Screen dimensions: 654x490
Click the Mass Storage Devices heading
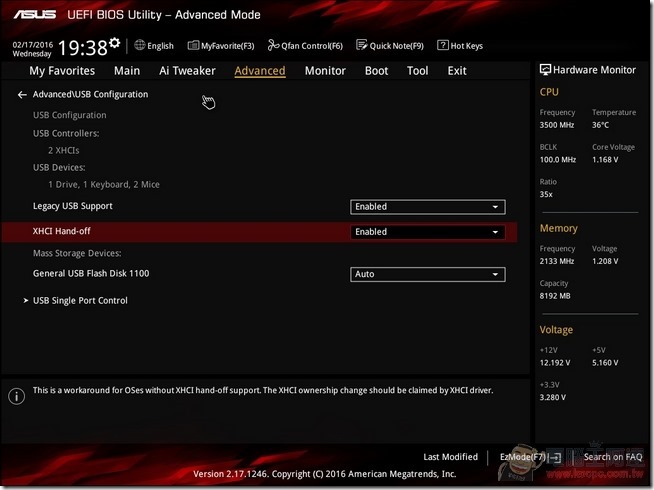(77, 253)
